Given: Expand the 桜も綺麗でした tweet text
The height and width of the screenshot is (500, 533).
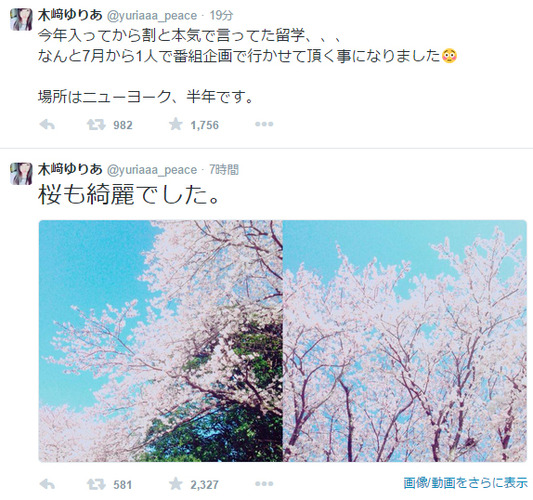Looking at the screenshot, I should click(129, 195).
